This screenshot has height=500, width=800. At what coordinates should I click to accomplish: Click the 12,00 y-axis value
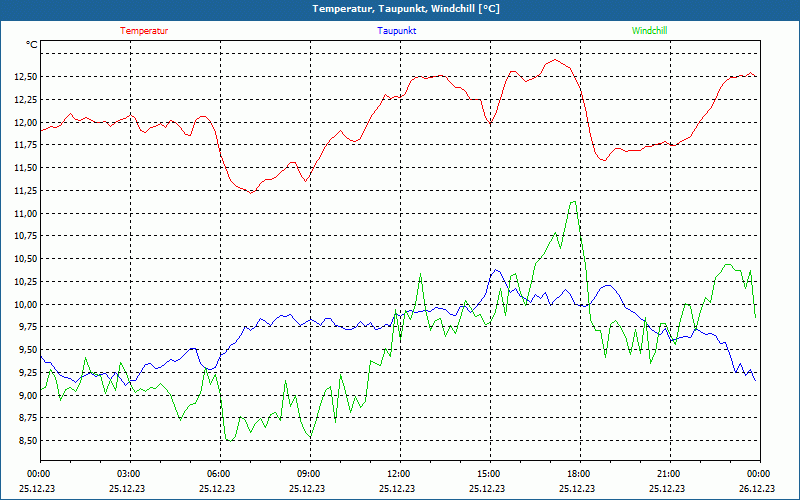26,122
